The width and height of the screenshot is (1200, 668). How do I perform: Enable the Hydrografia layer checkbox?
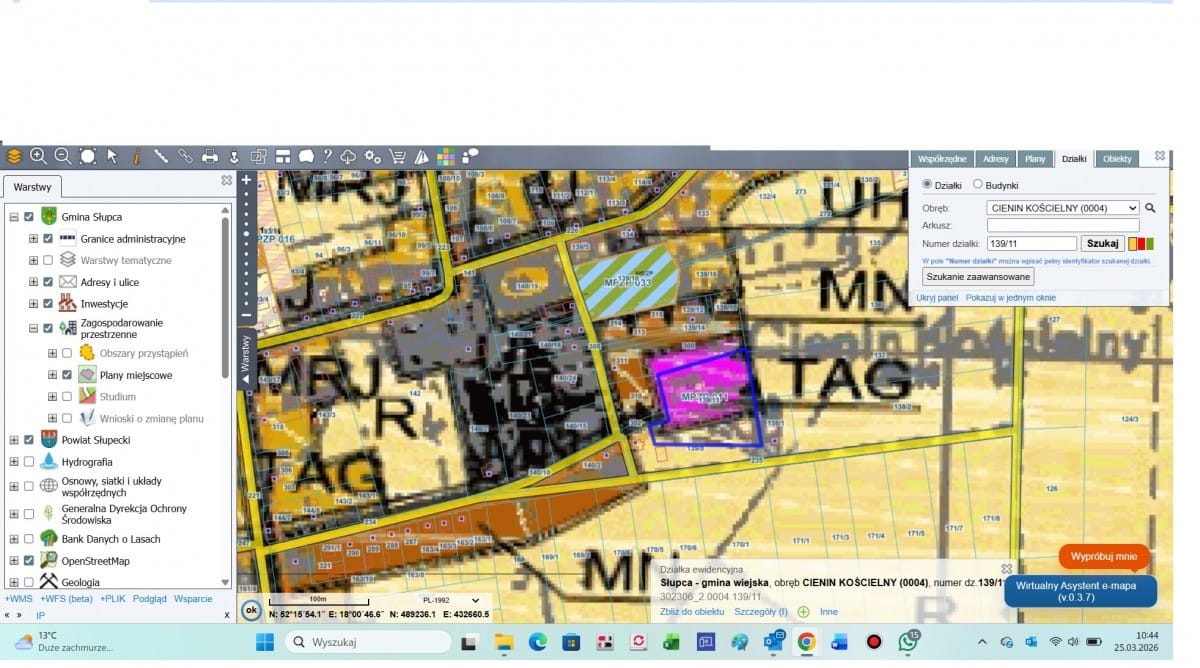[x=29, y=462]
